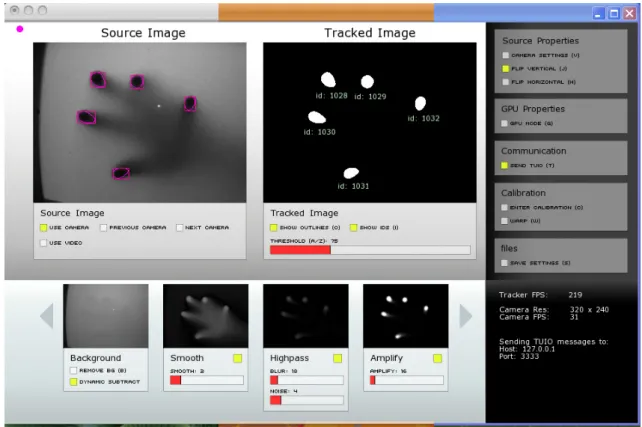Click the blob labeled id: 1031
This screenshot has width=642, height=427.
(x=351, y=173)
